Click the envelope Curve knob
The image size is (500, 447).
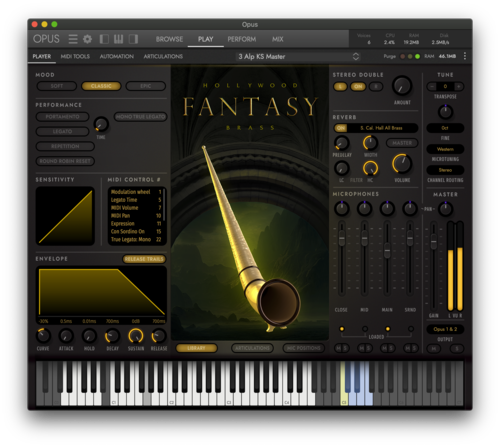[x=43, y=336]
